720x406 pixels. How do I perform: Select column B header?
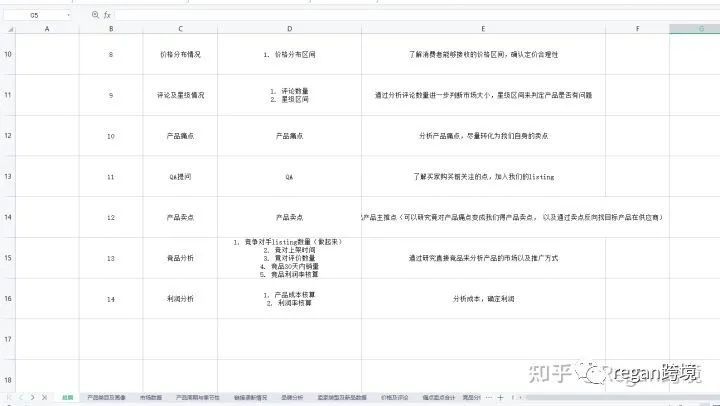coord(111,29)
